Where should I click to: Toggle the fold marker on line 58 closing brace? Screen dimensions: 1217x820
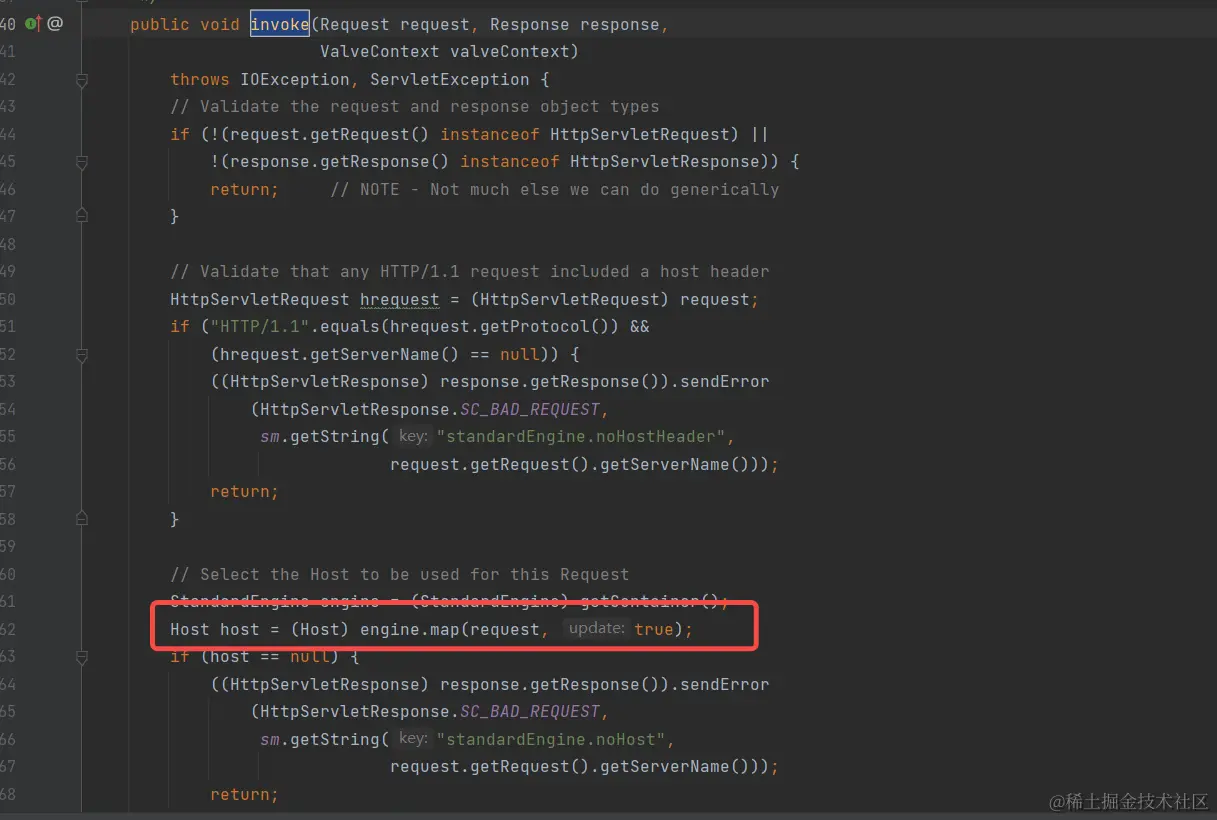82,519
